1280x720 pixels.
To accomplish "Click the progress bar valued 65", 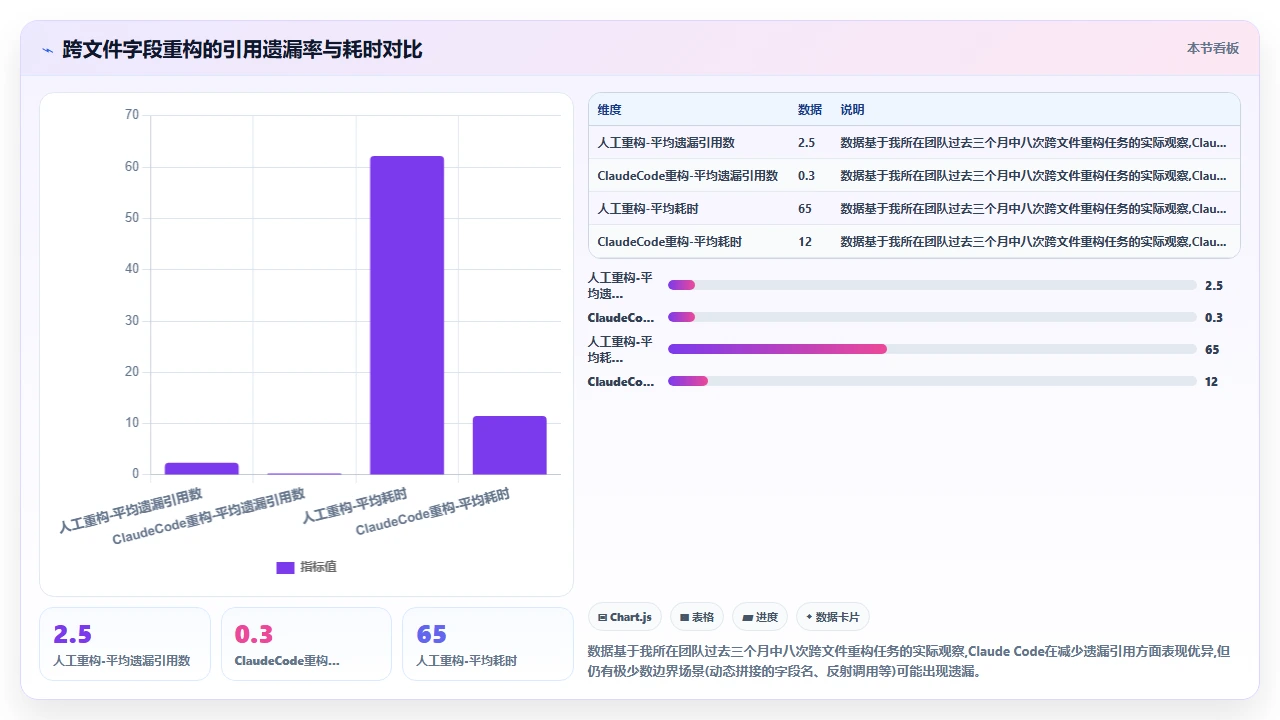I will (932, 349).
